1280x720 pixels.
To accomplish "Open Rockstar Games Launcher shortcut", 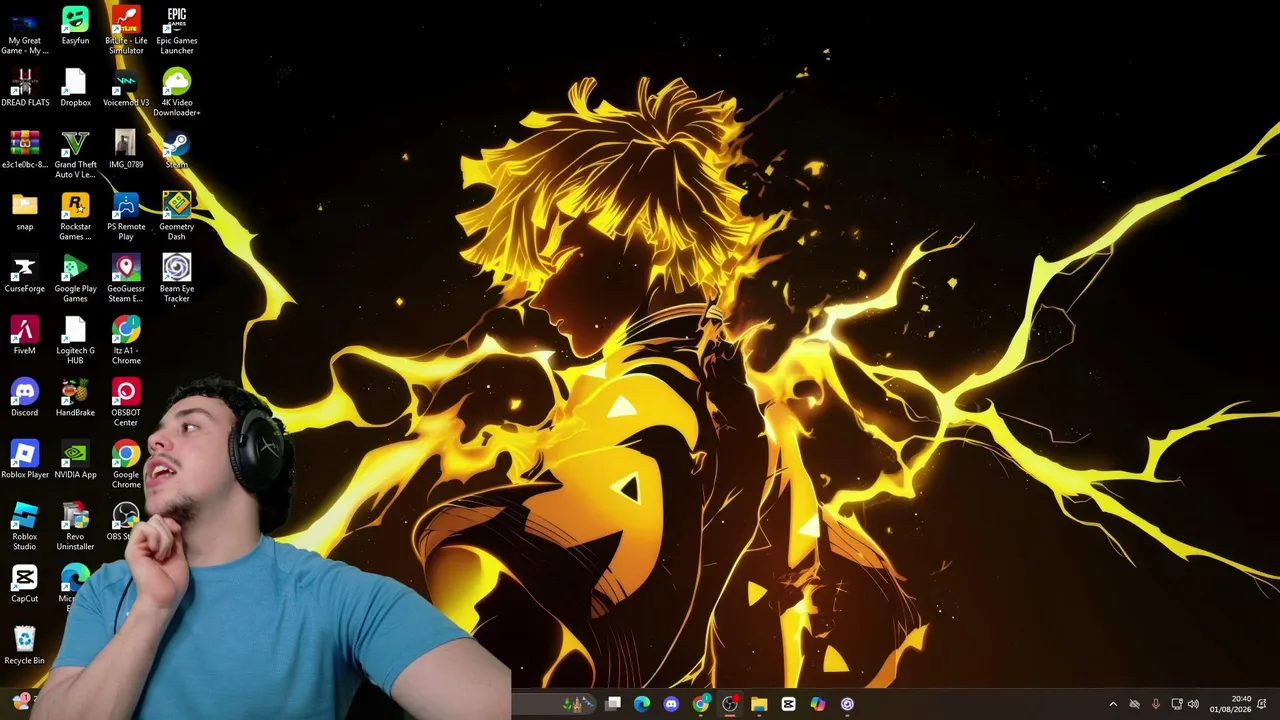I will 75,216.
